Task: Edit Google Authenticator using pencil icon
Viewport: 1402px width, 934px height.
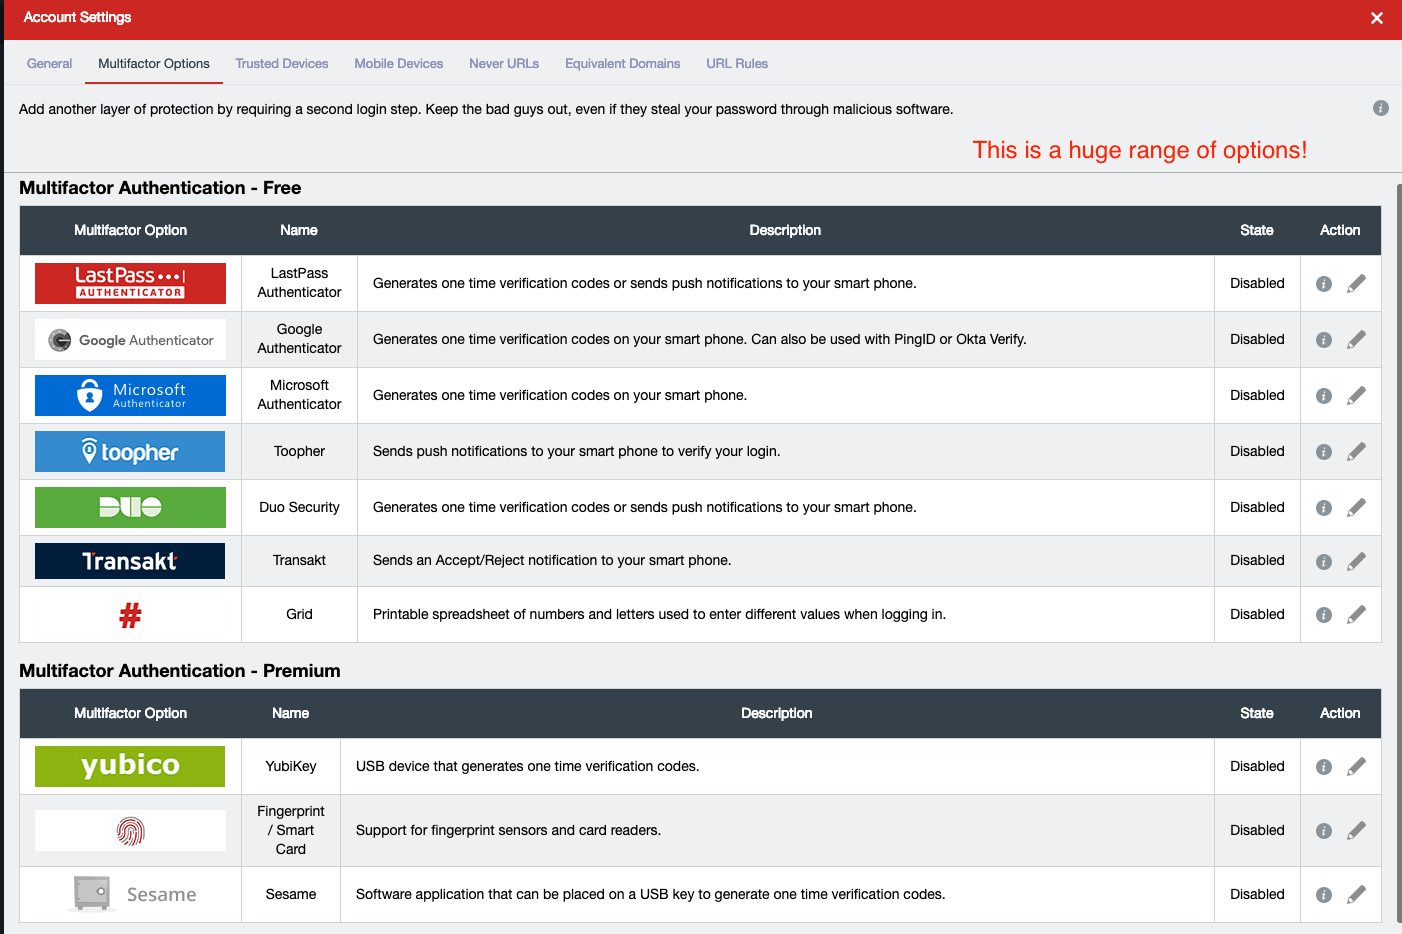Action: pos(1356,340)
